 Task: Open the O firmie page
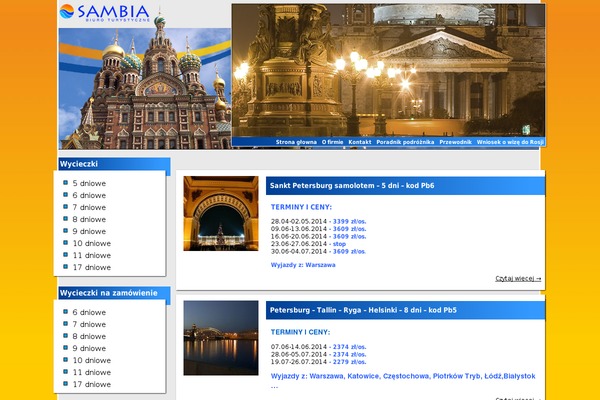332,142
